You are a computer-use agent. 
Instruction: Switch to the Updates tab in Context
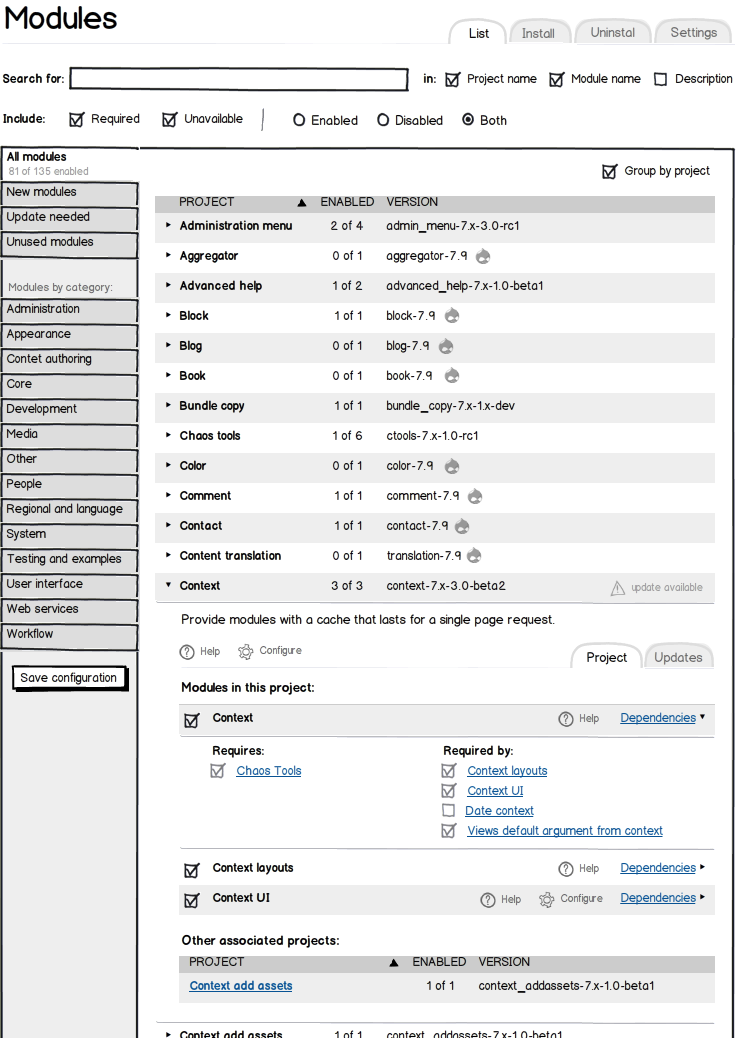click(678, 658)
